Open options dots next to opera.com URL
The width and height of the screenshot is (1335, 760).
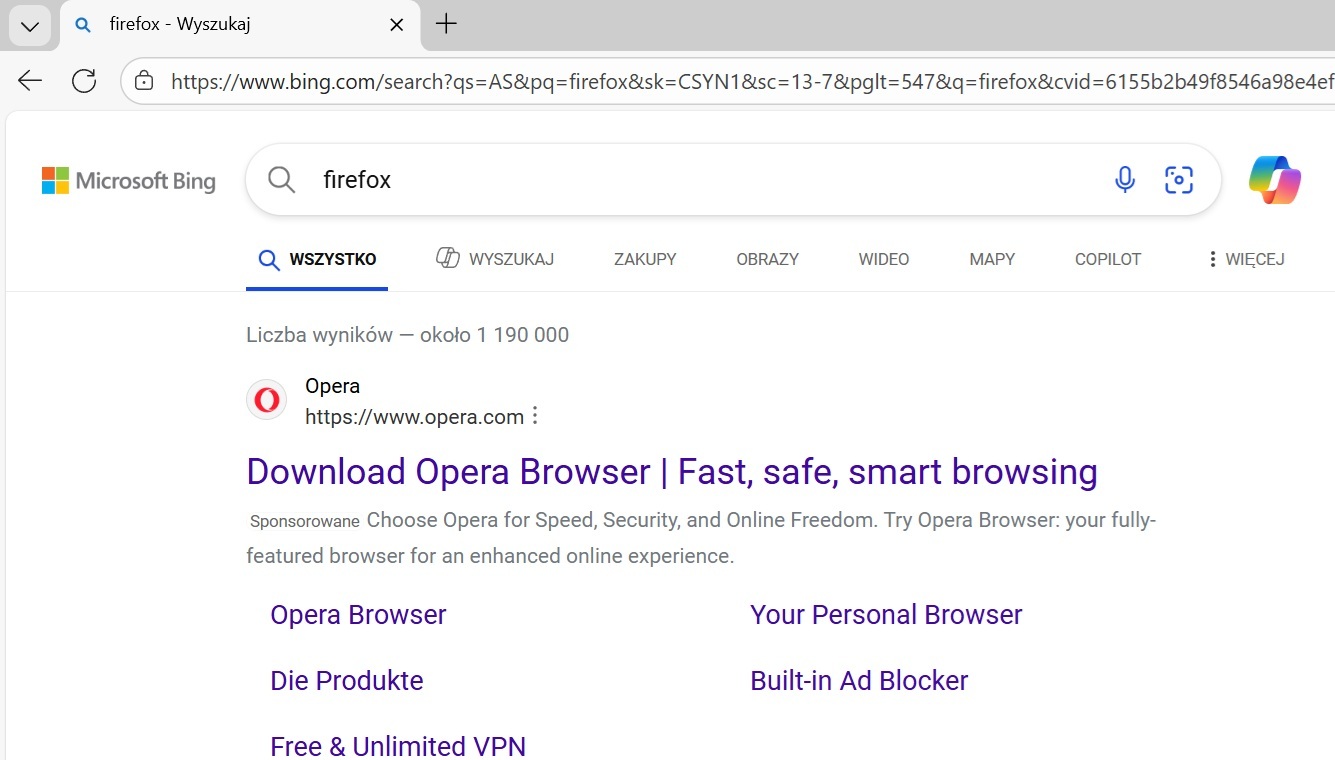click(535, 416)
